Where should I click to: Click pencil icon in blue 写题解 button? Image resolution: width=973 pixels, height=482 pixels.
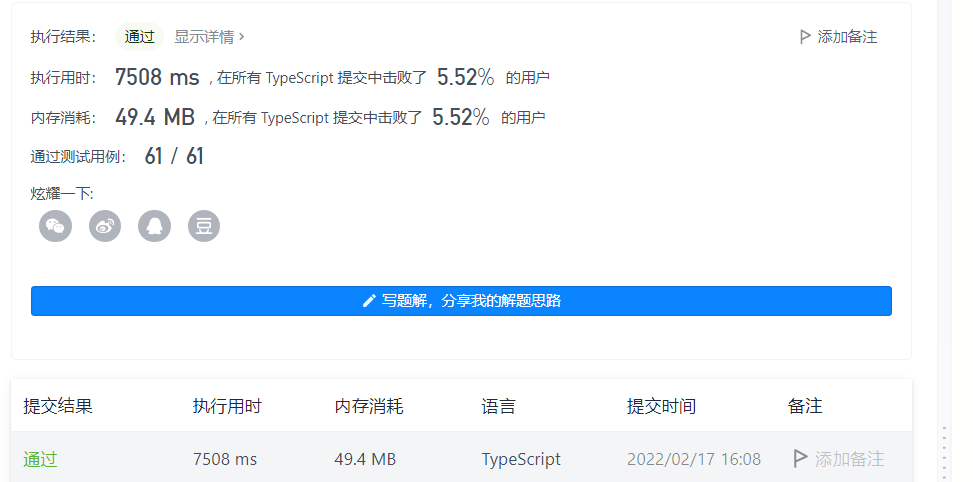369,301
